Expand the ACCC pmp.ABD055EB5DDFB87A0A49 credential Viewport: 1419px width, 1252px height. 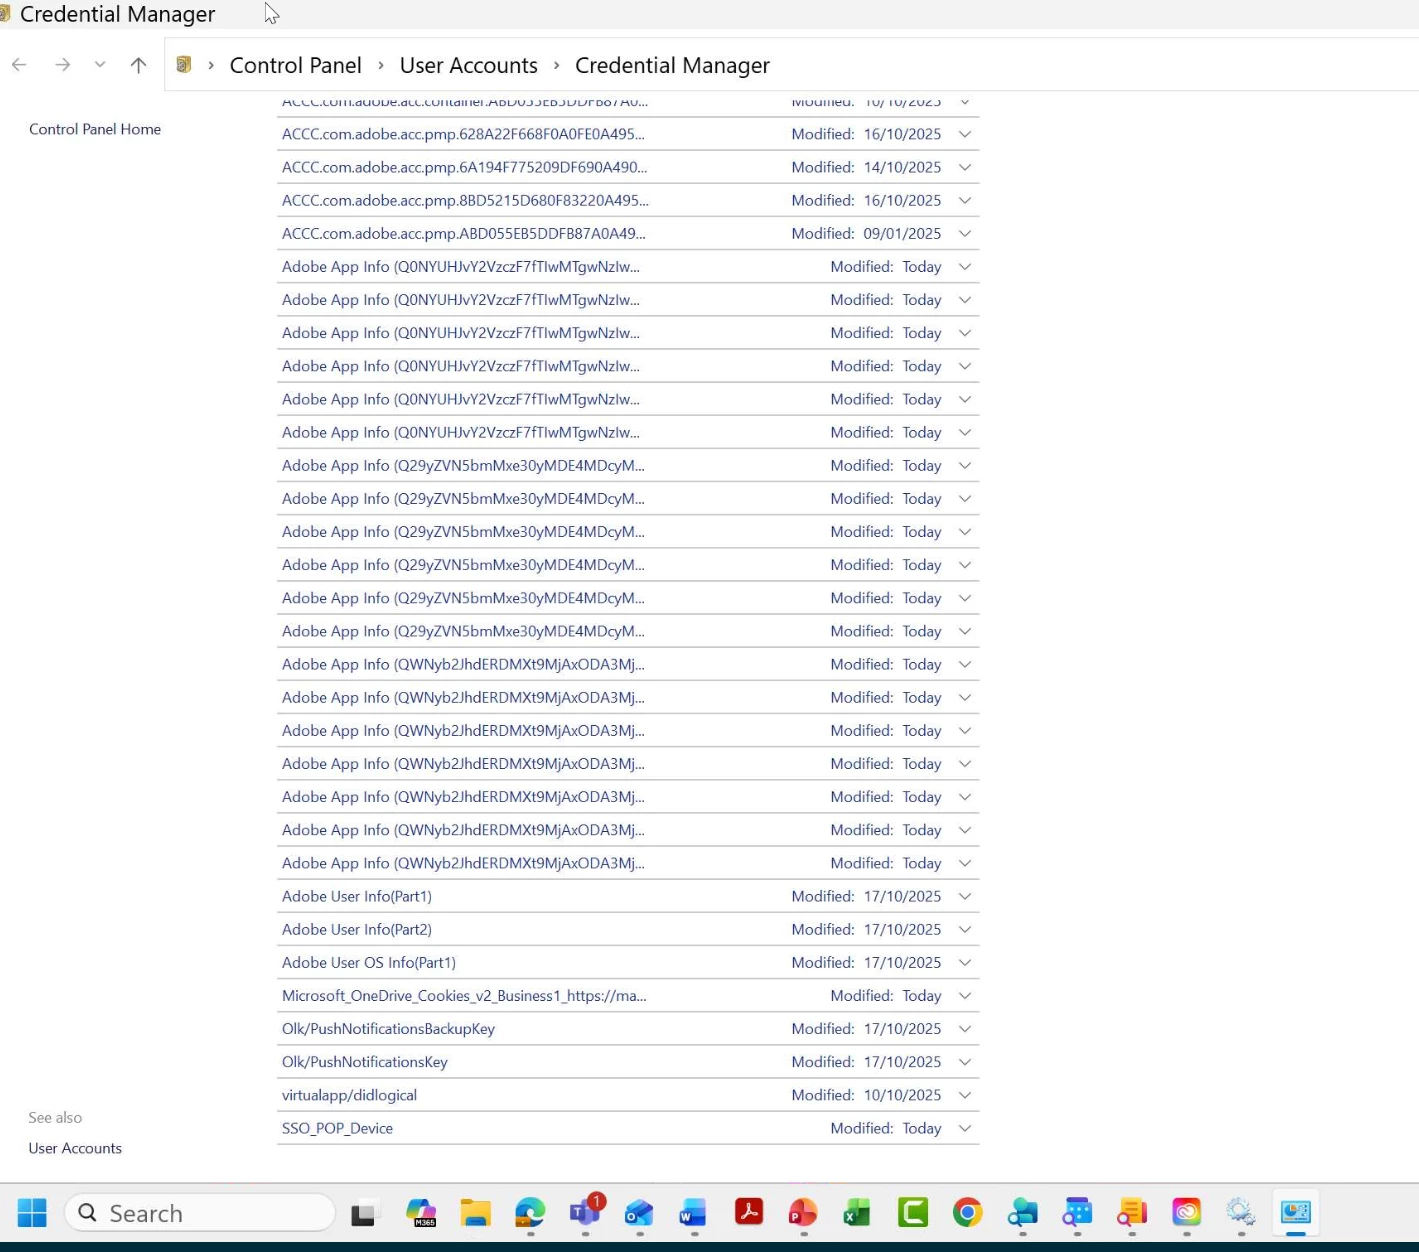pos(965,233)
